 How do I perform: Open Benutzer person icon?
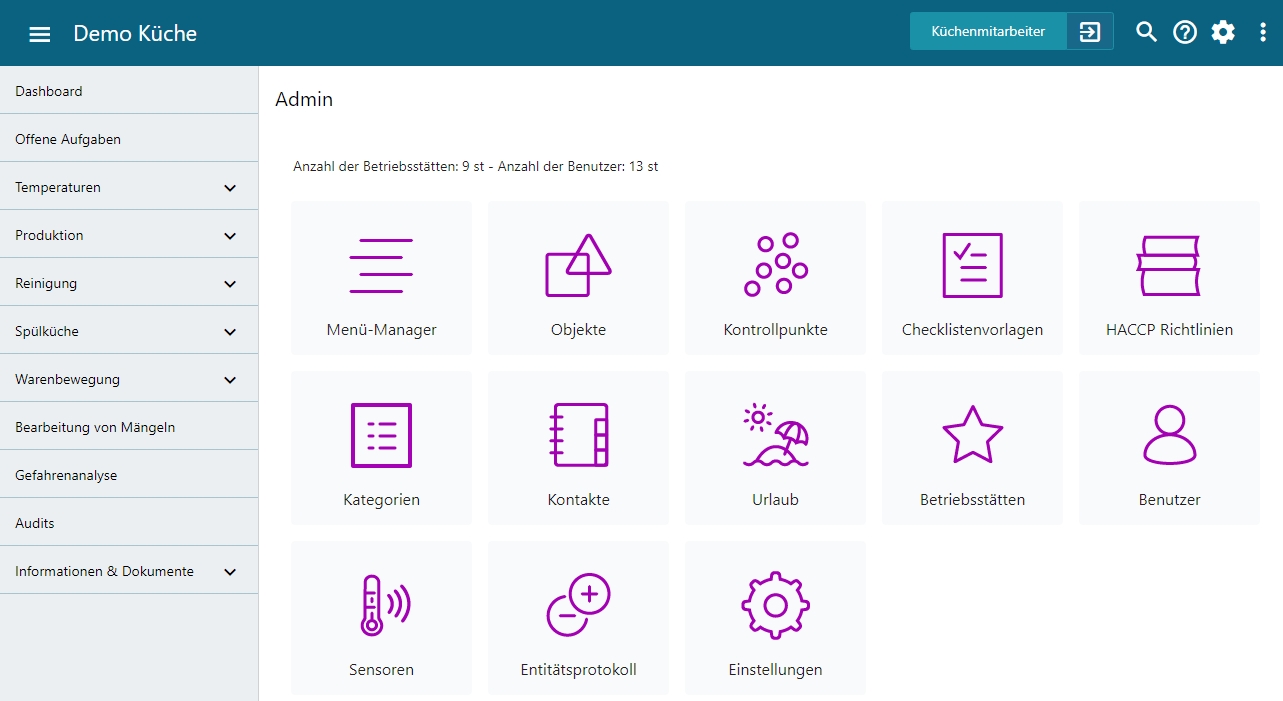[x=1169, y=435]
